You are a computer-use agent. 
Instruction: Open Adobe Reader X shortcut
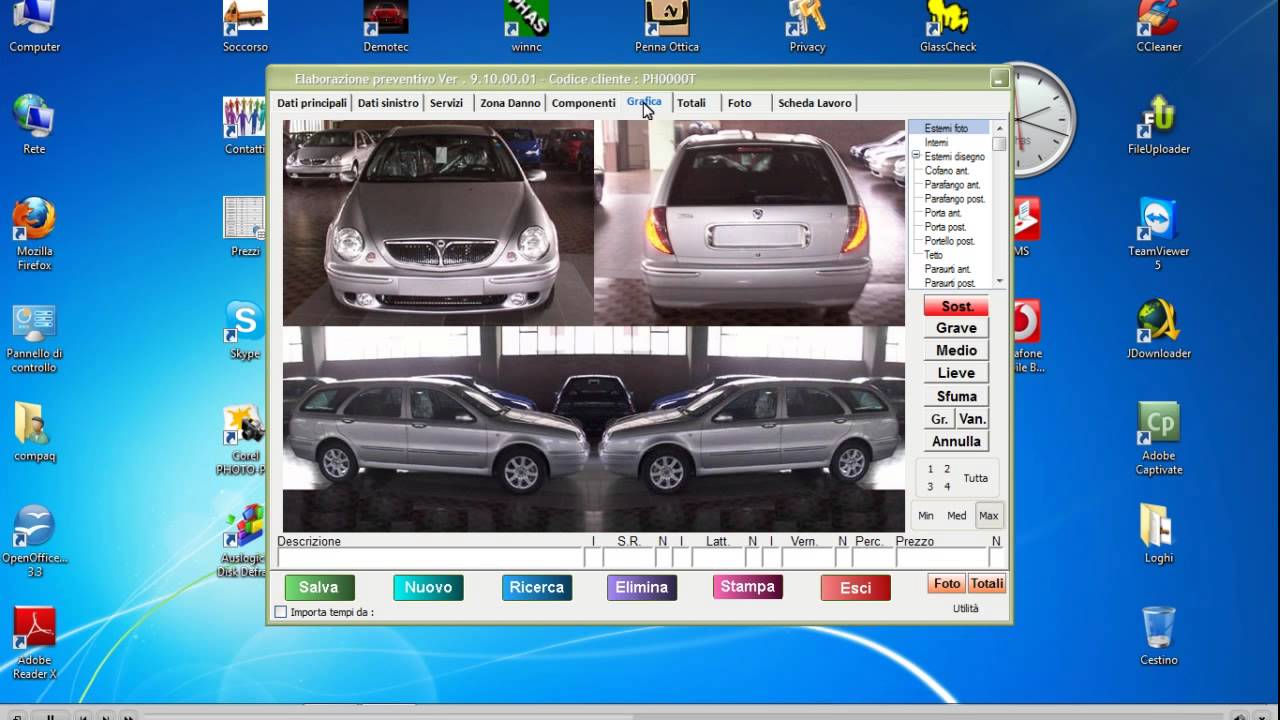pyautogui.click(x=34, y=643)
